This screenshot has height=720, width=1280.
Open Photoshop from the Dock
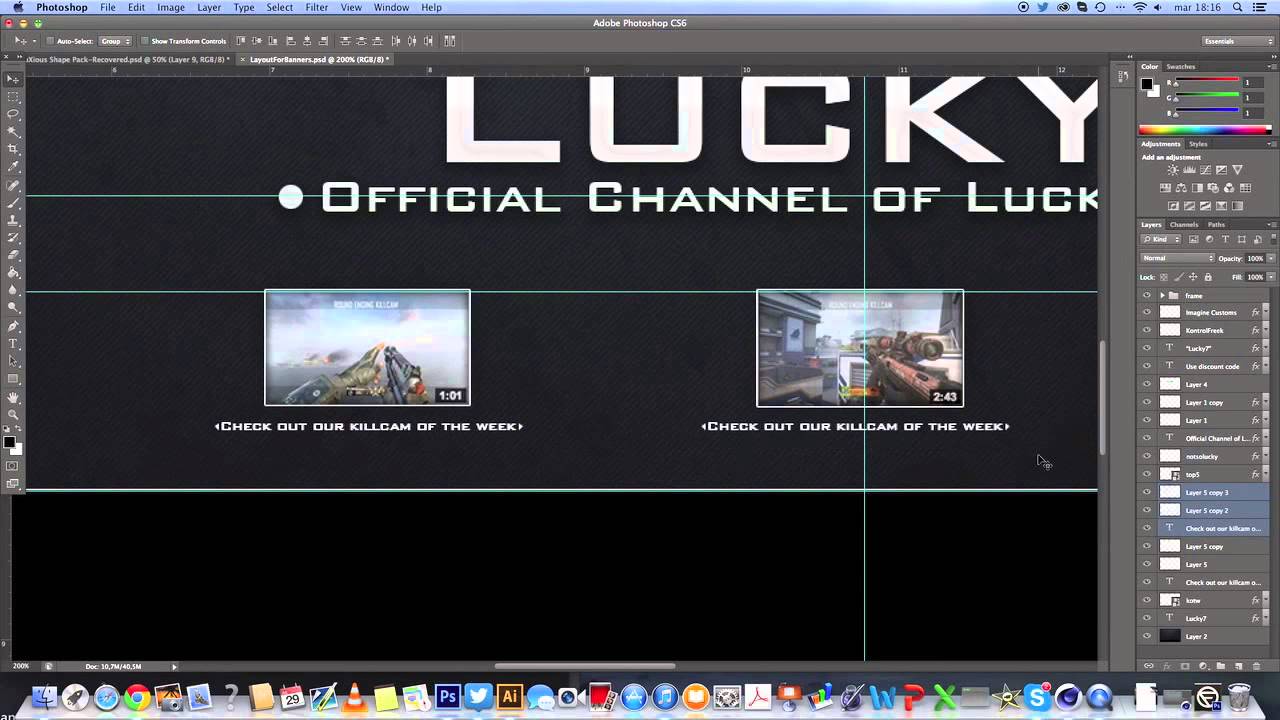coord(447,697)
